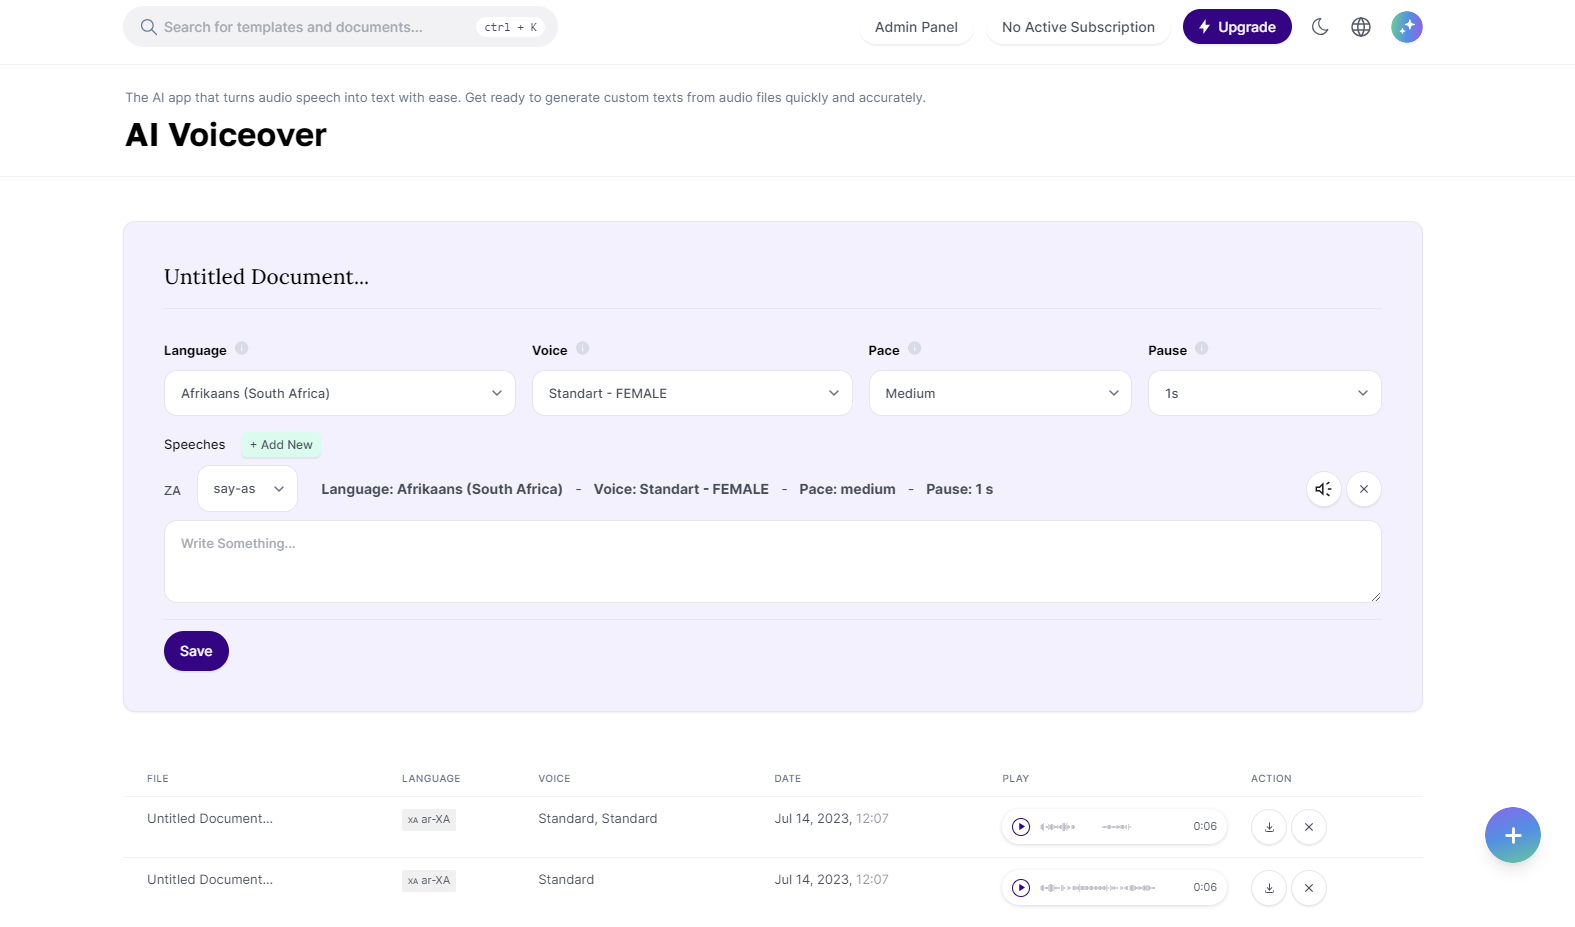
Task: Click the 'Standard, Standard' voice cell
Action: (598, 818)
